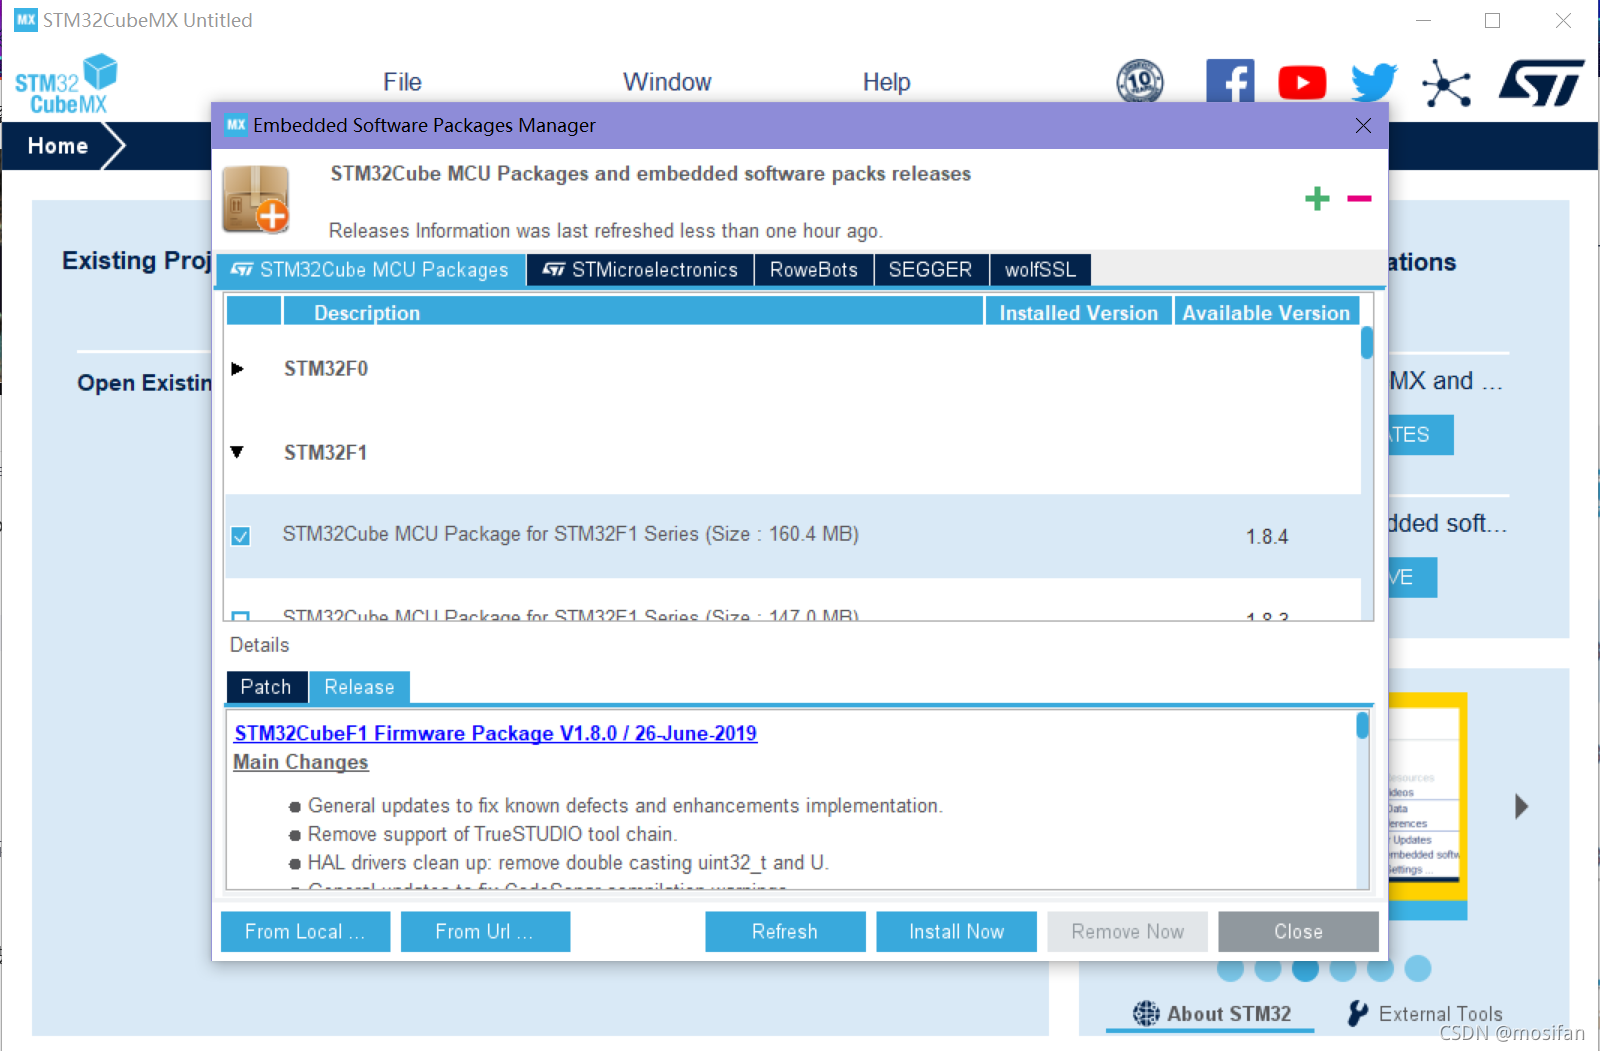
Task: Select the Release details tab
Action: [x=360, y=687]
